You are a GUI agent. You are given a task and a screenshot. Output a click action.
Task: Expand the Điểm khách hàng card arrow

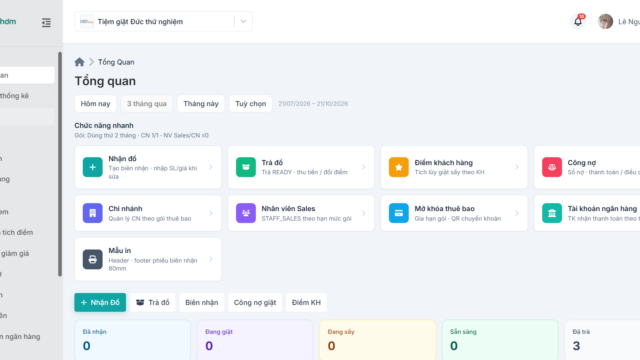click(517, 167)
